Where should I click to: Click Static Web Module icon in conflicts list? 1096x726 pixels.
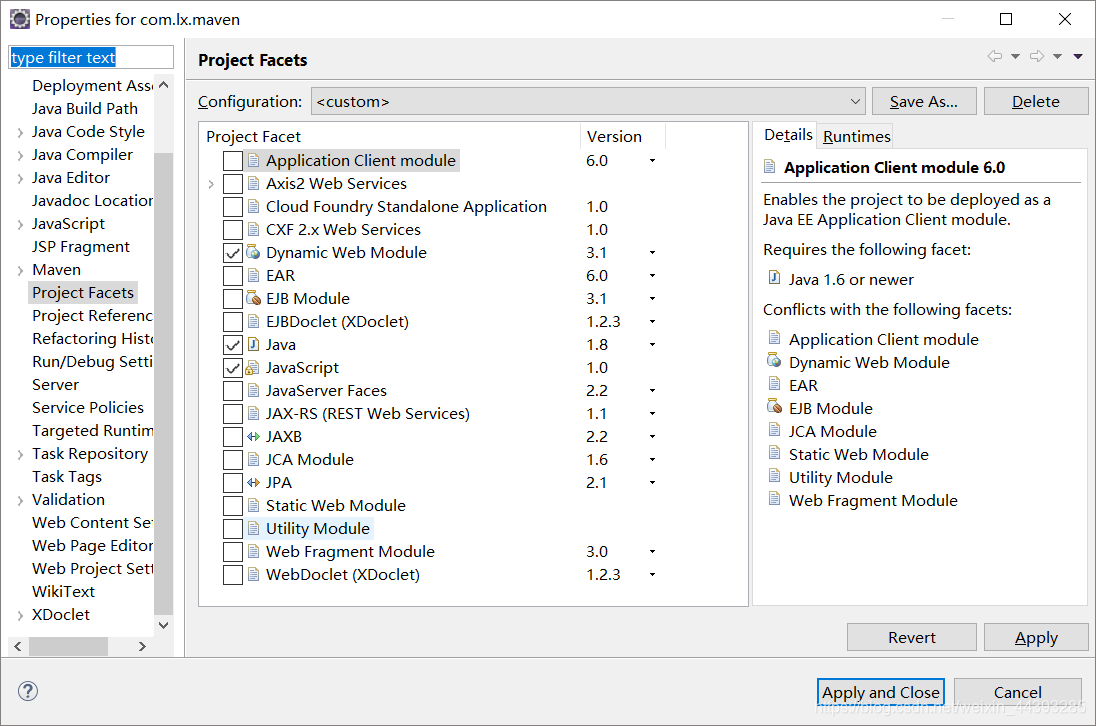[774, 453]
